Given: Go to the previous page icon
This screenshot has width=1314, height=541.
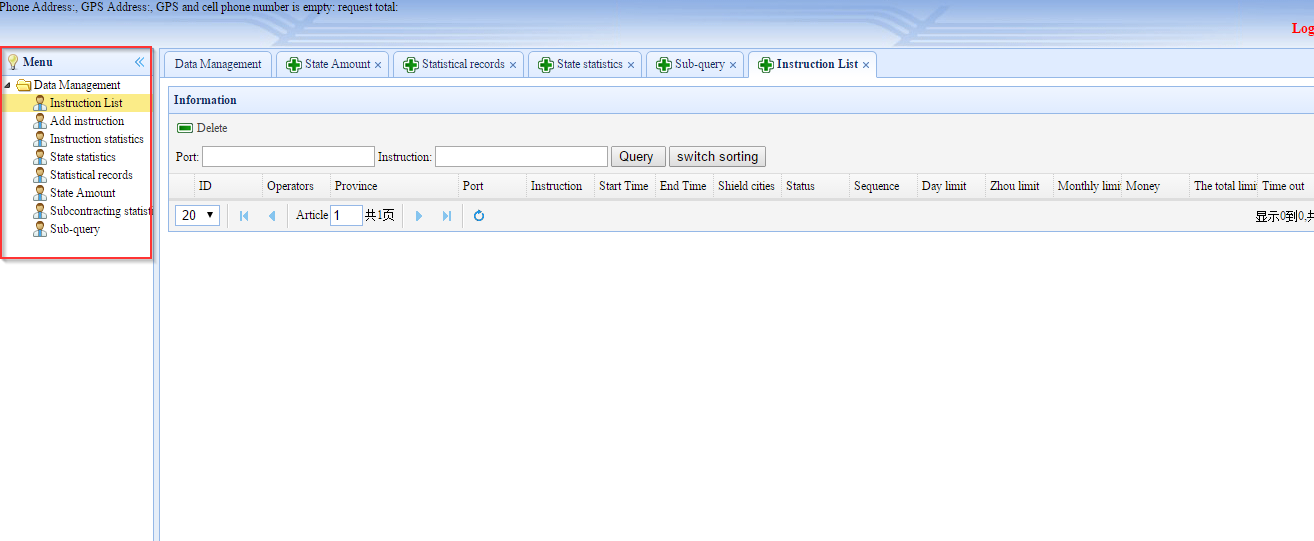Looking at the screenshot, I should click(x=271, y=216).
